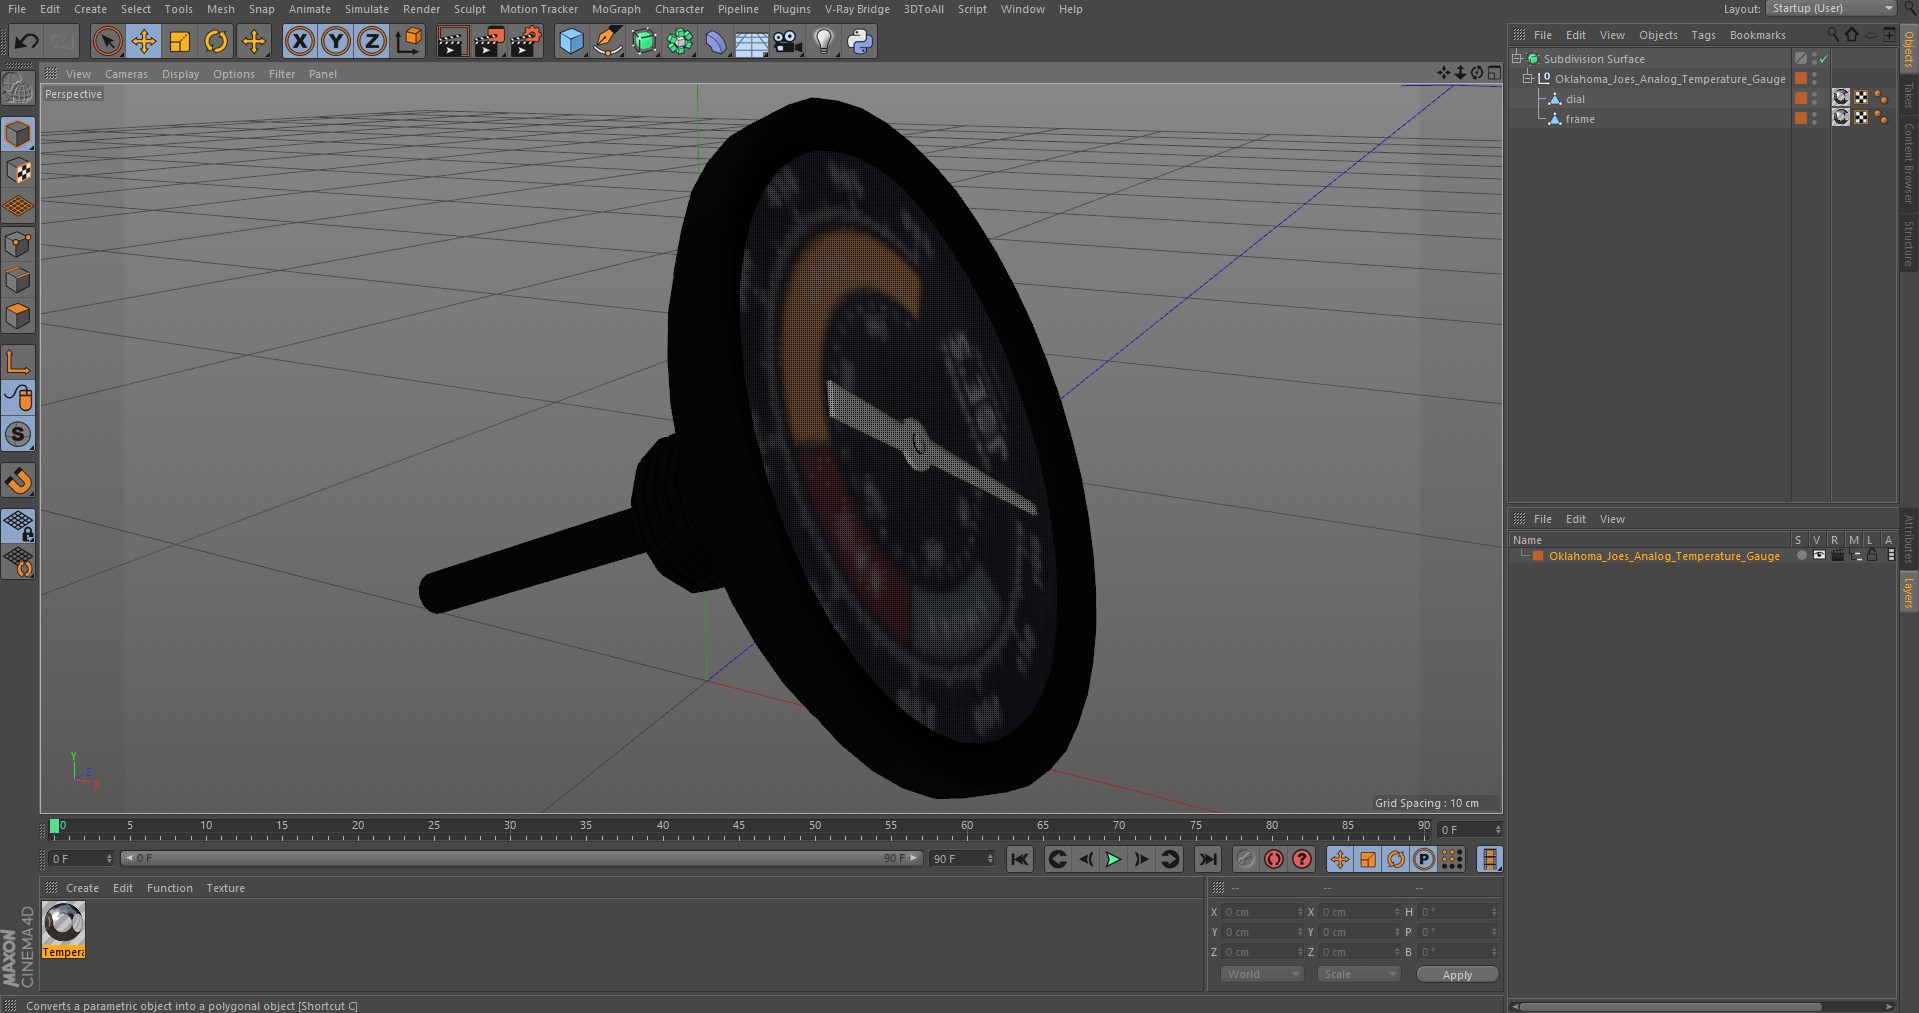Toggle Enable Snap magnet icon
This screenshot has height=1013, width=1919.
18,481
